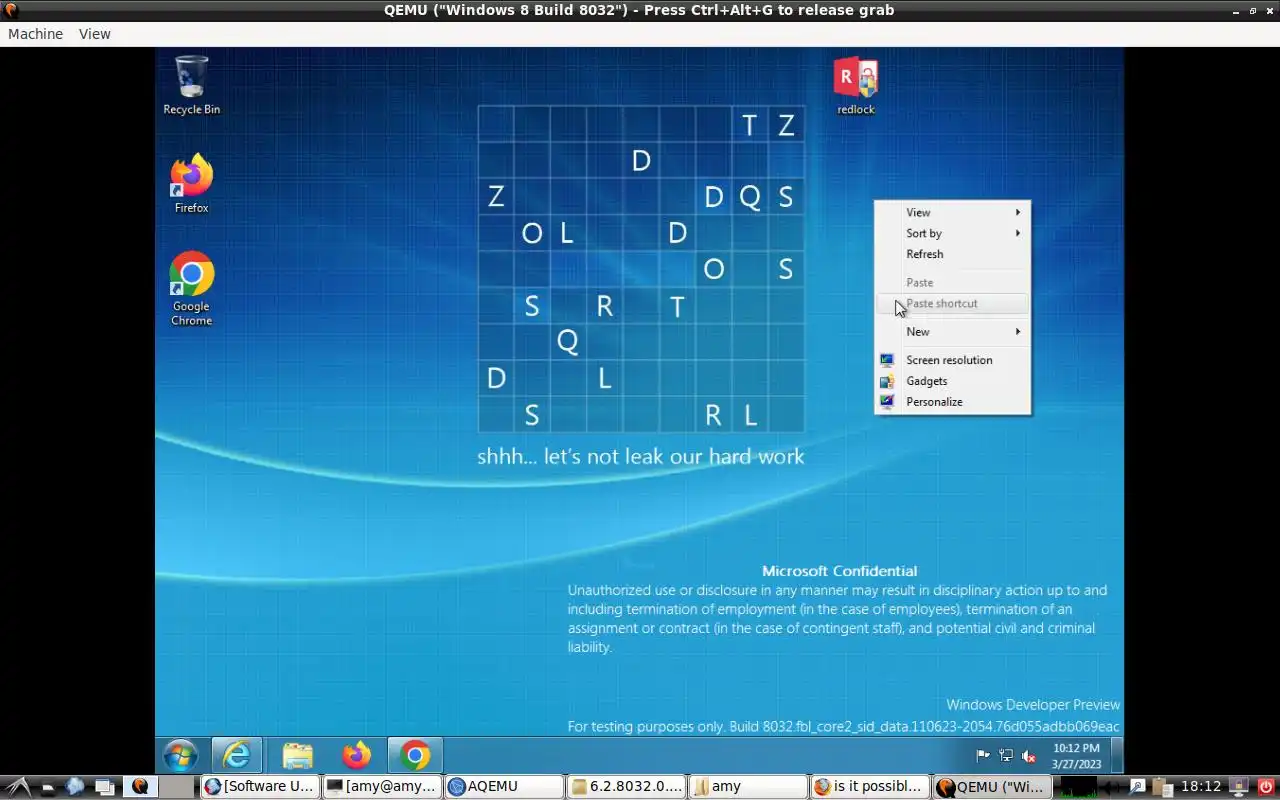
Task: Select the Google Chrome desktop shortcut
Action: [191, 288]
